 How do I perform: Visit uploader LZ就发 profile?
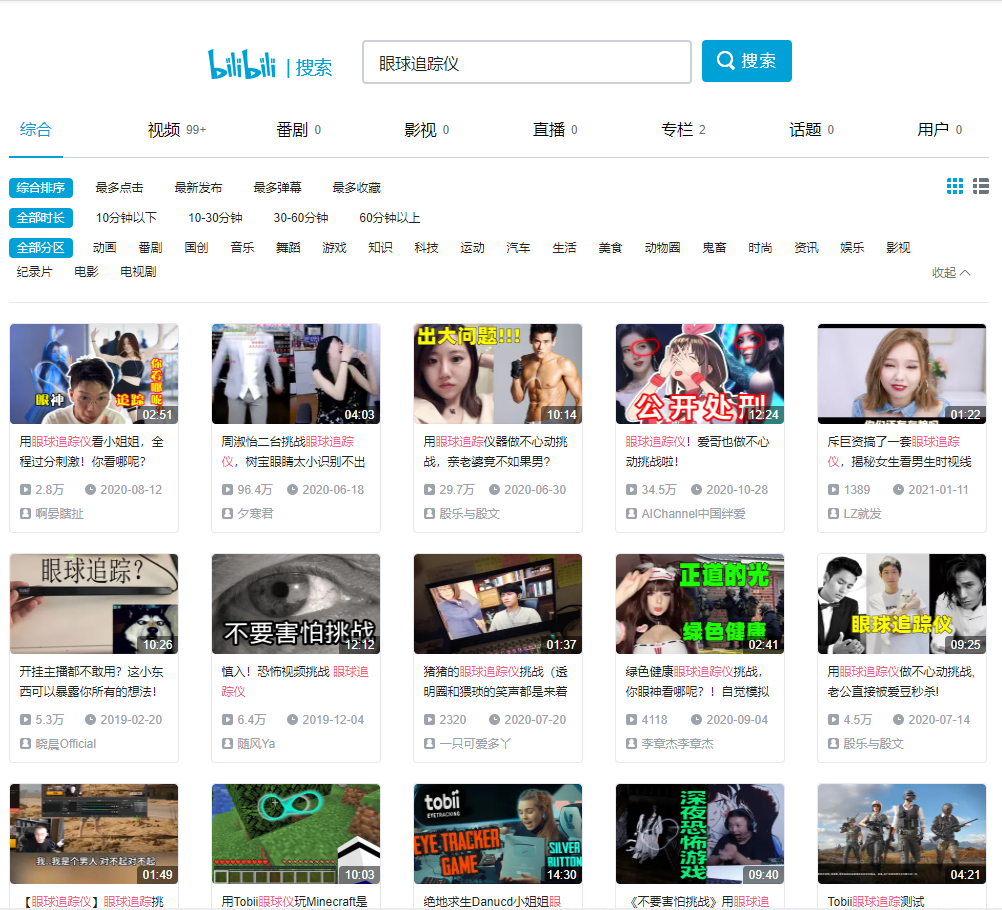pos(862,514)
